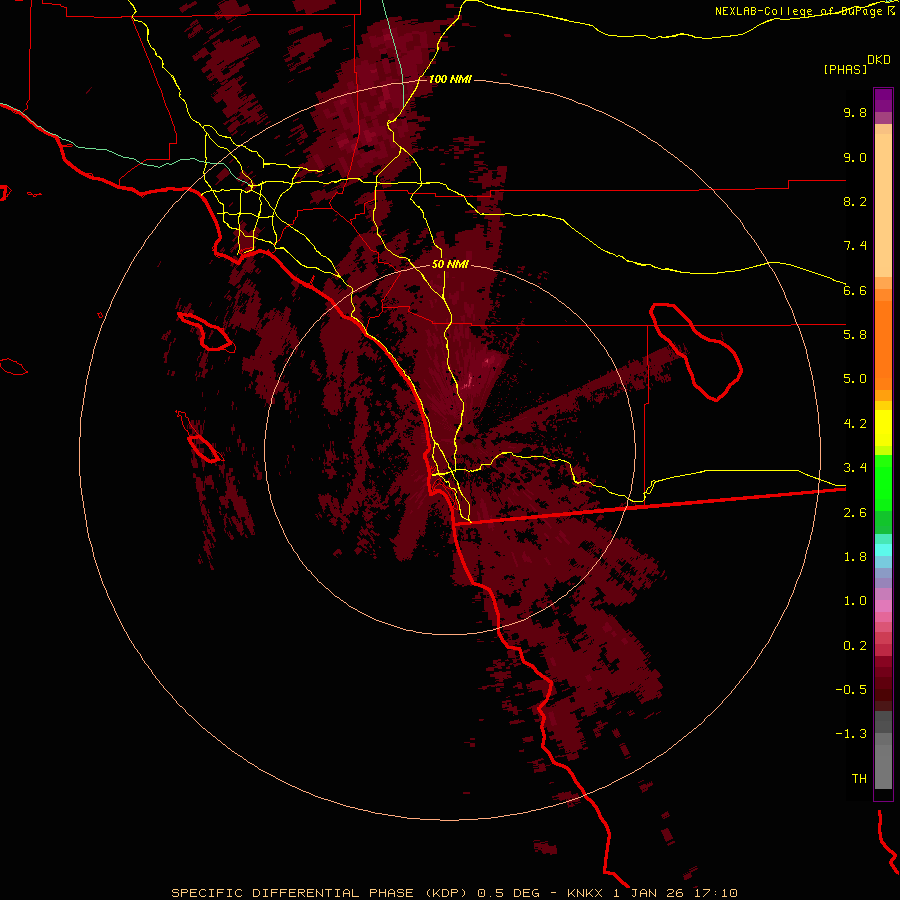
Task: Click the 9.8 value on the legend
Action: pyautogui.click(x=855, y=112)
